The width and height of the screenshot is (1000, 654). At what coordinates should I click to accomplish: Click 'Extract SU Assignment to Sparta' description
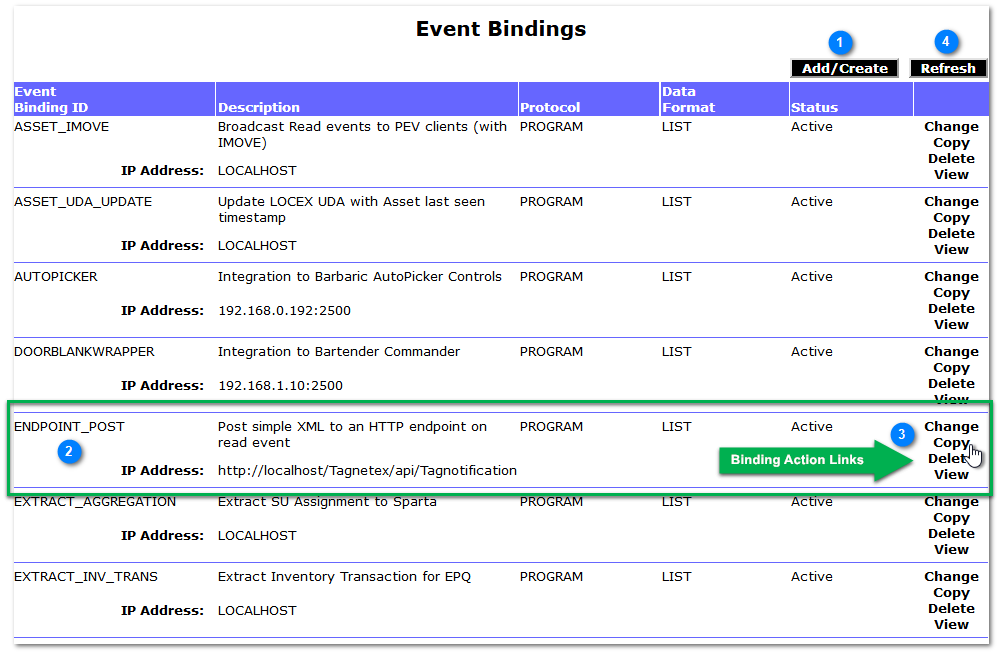[x=327, y=502]
